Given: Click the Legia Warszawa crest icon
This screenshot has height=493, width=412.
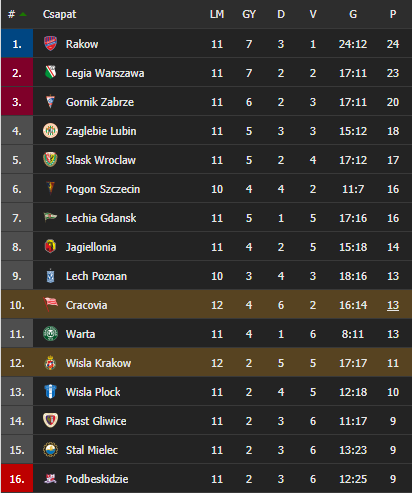Looking at the screenshot, I should 50,73.
